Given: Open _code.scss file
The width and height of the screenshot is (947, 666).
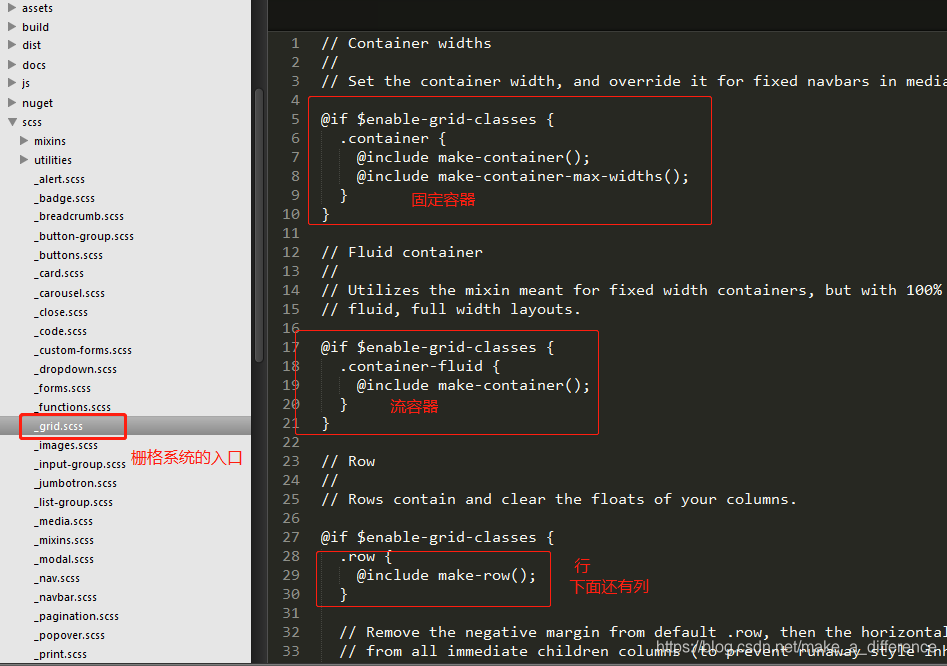Looking at the screenshot, I should (x=60, y=331).
